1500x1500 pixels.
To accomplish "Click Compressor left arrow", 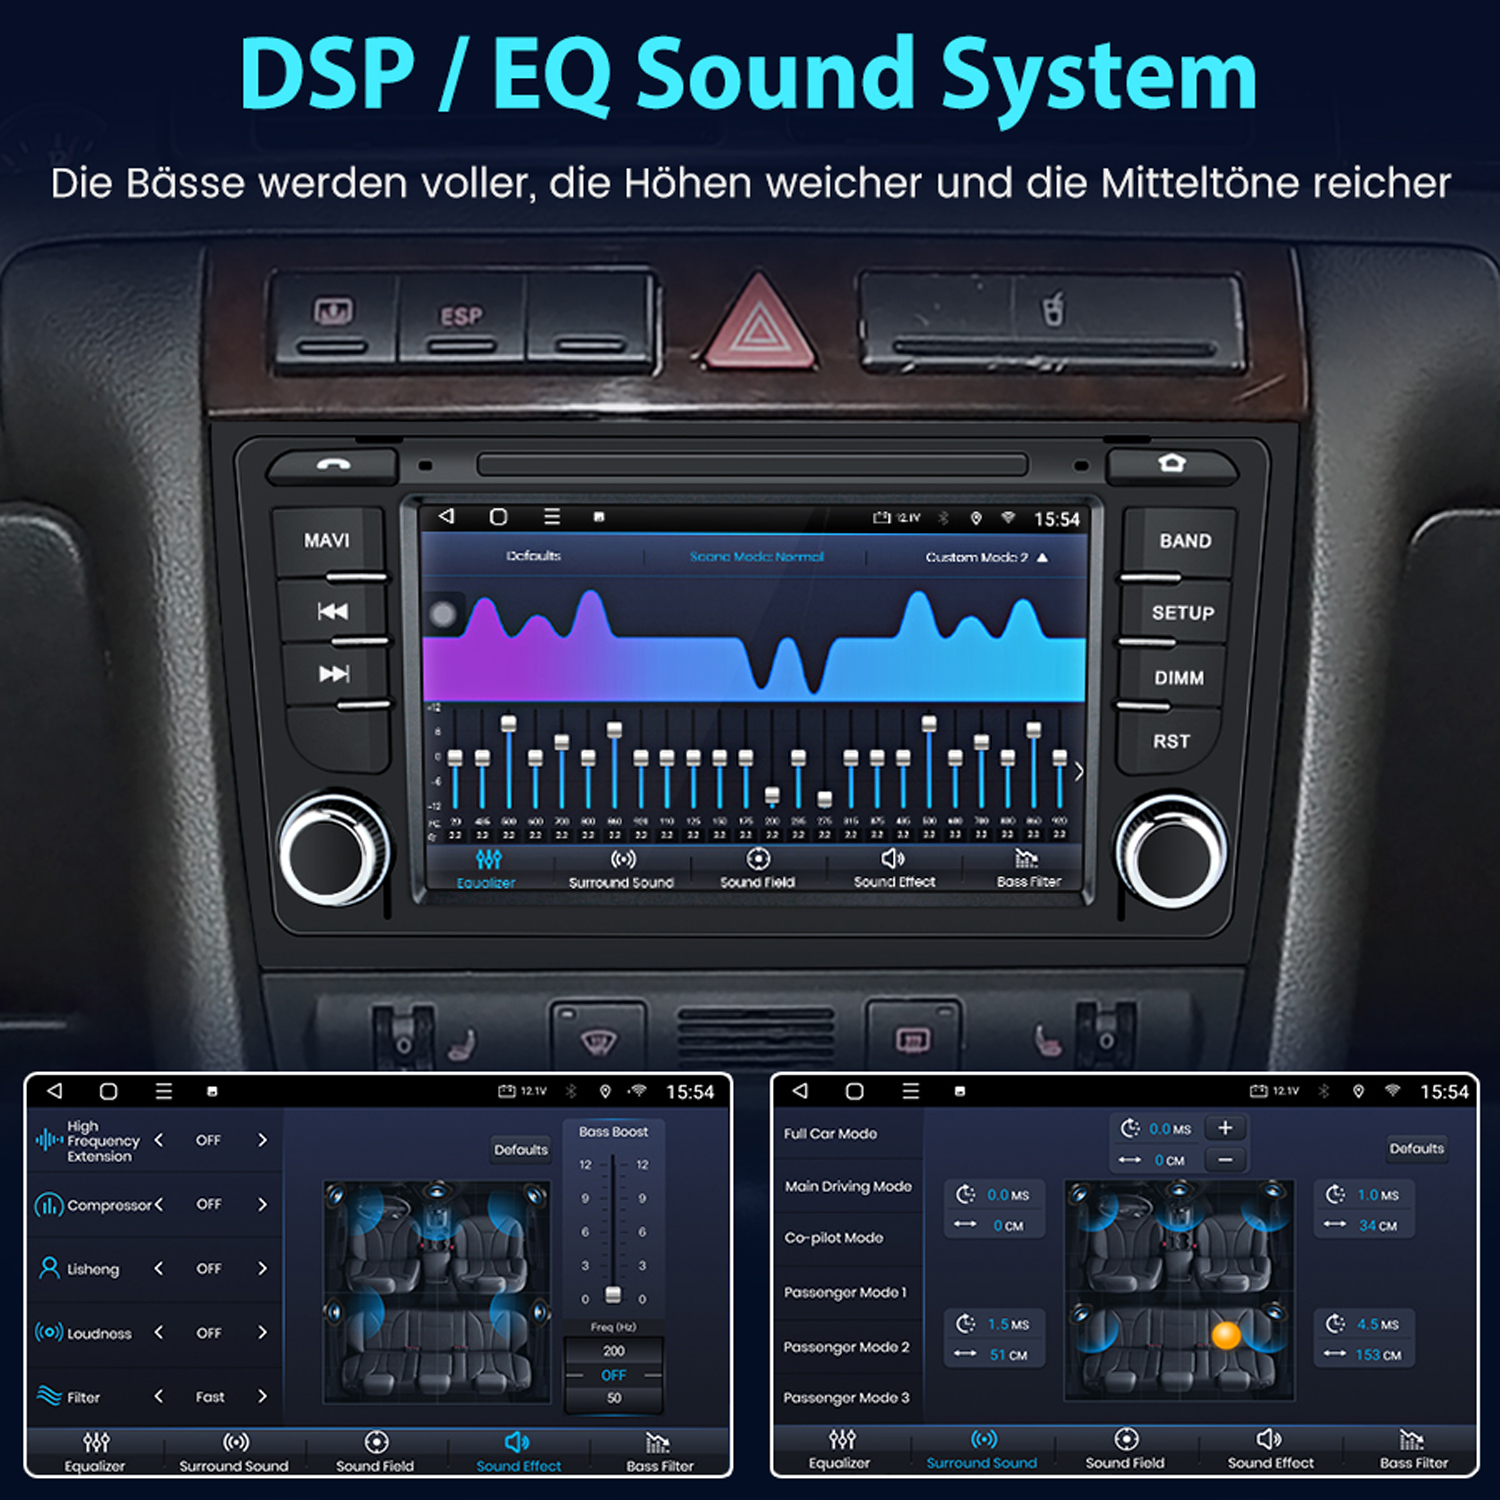I will (158, 1204).
